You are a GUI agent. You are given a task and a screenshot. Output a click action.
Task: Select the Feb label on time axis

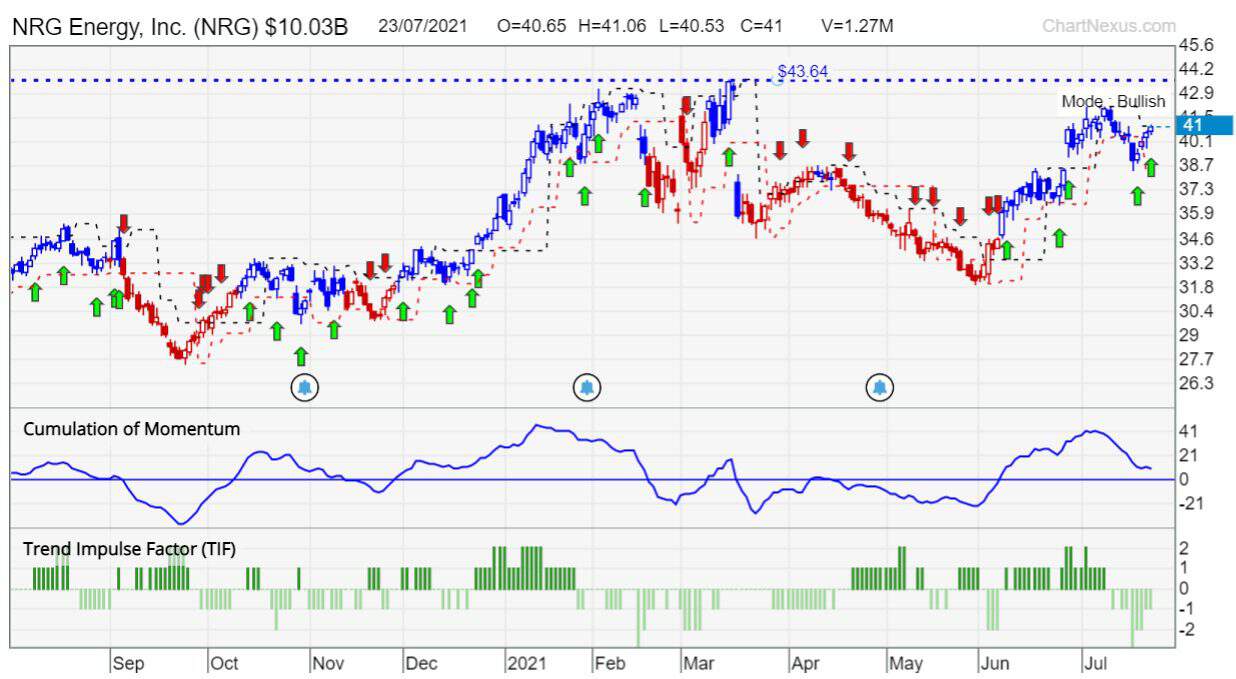coord(609,663)
